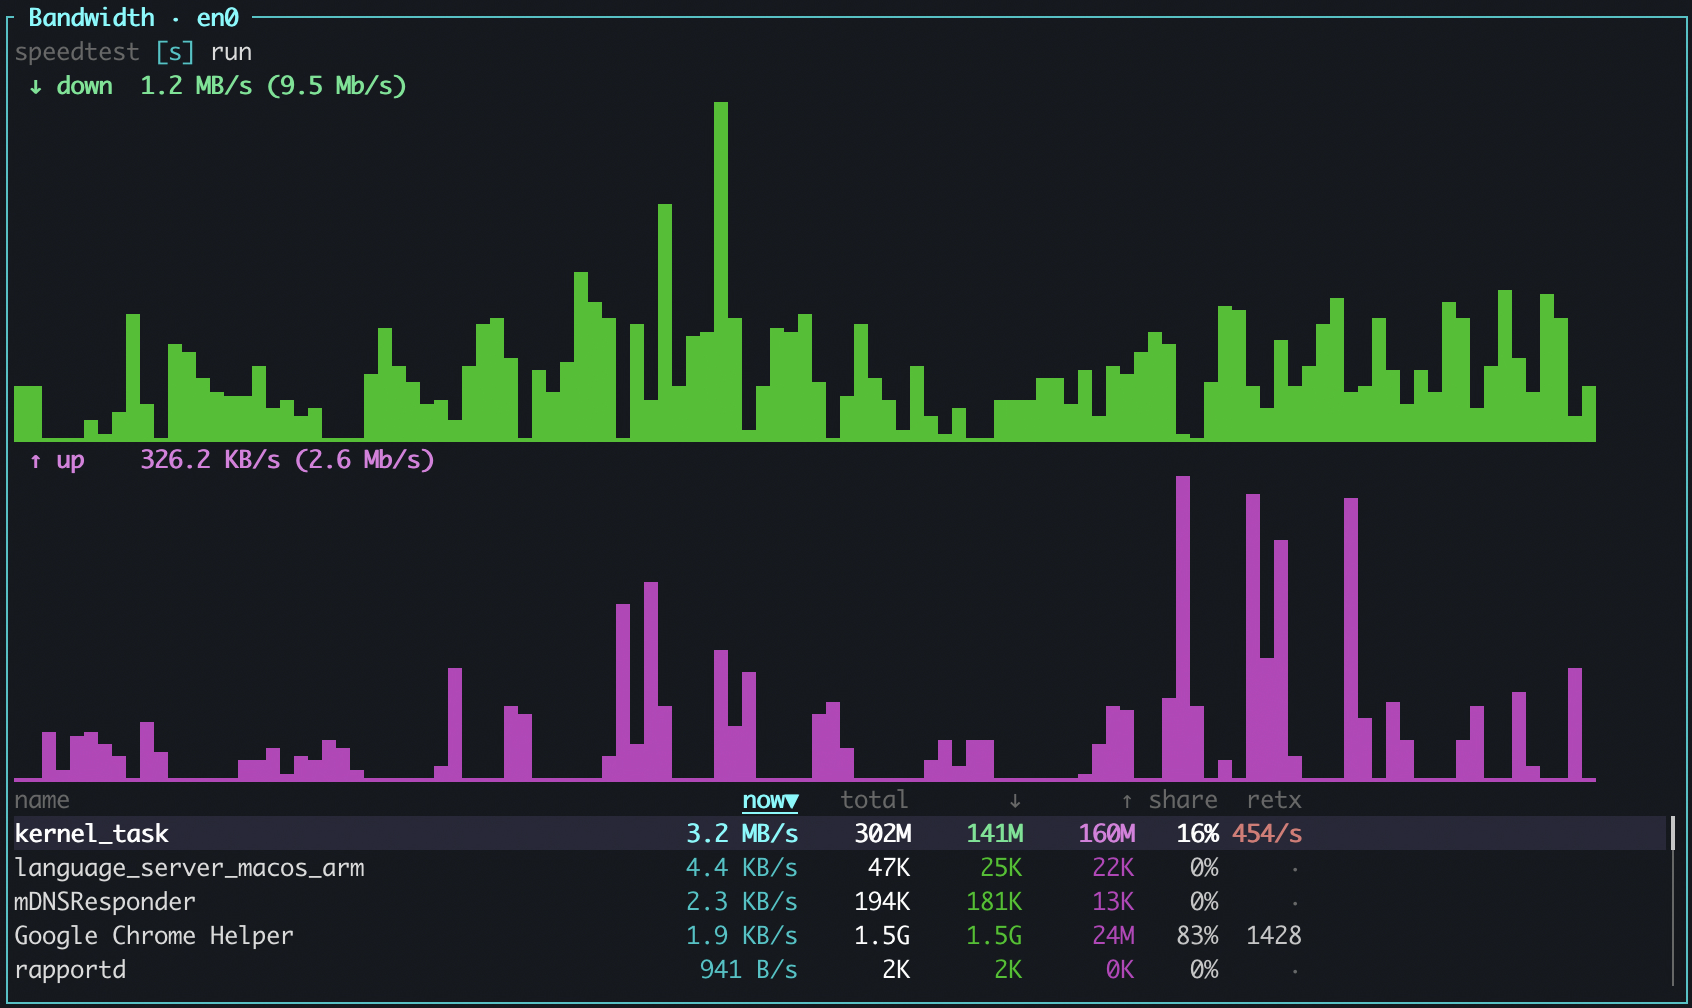Click the 'name' column header

point(42,800)
